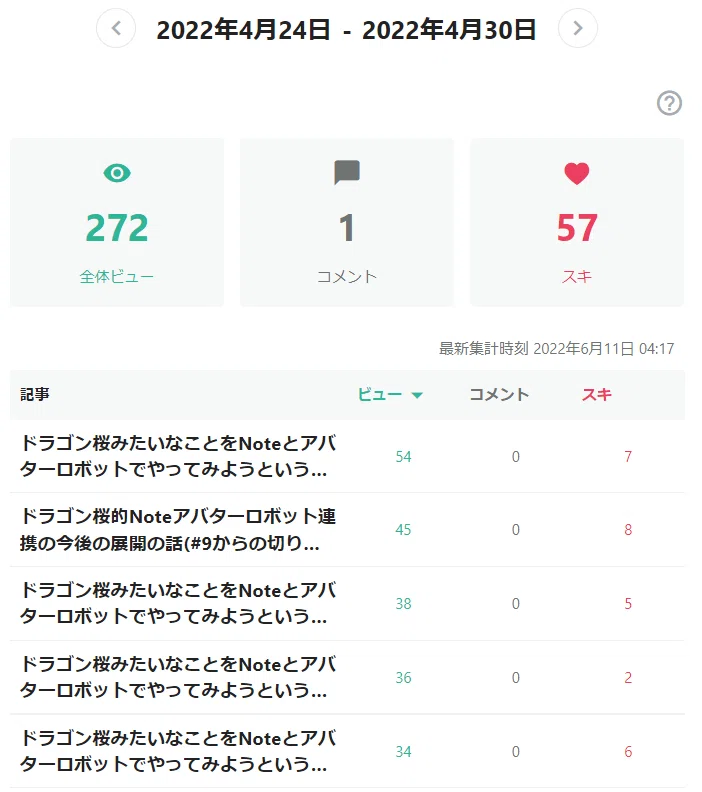Viewport: 702px width, 792px height.
Task: Toggle sort arrow beside ビュー column
Action: point(417,395)
